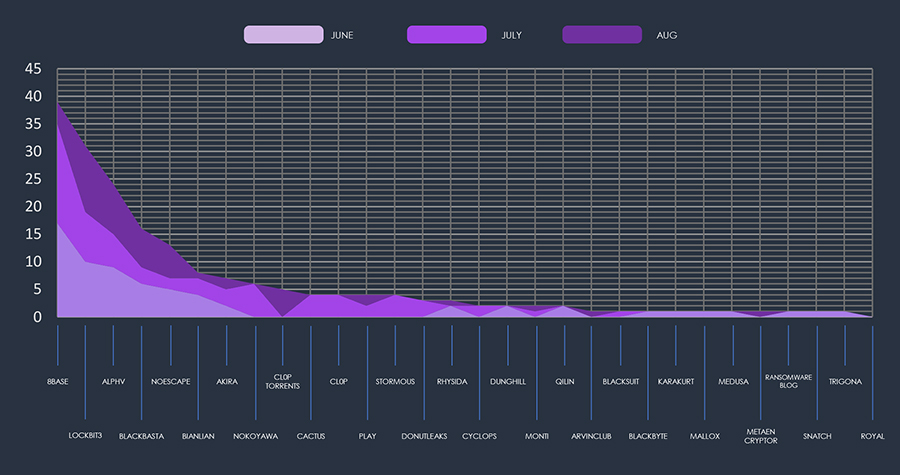Click the STORMOUS axis label
Viewport: 900px width, 475px height.
(x=395, y=381)
